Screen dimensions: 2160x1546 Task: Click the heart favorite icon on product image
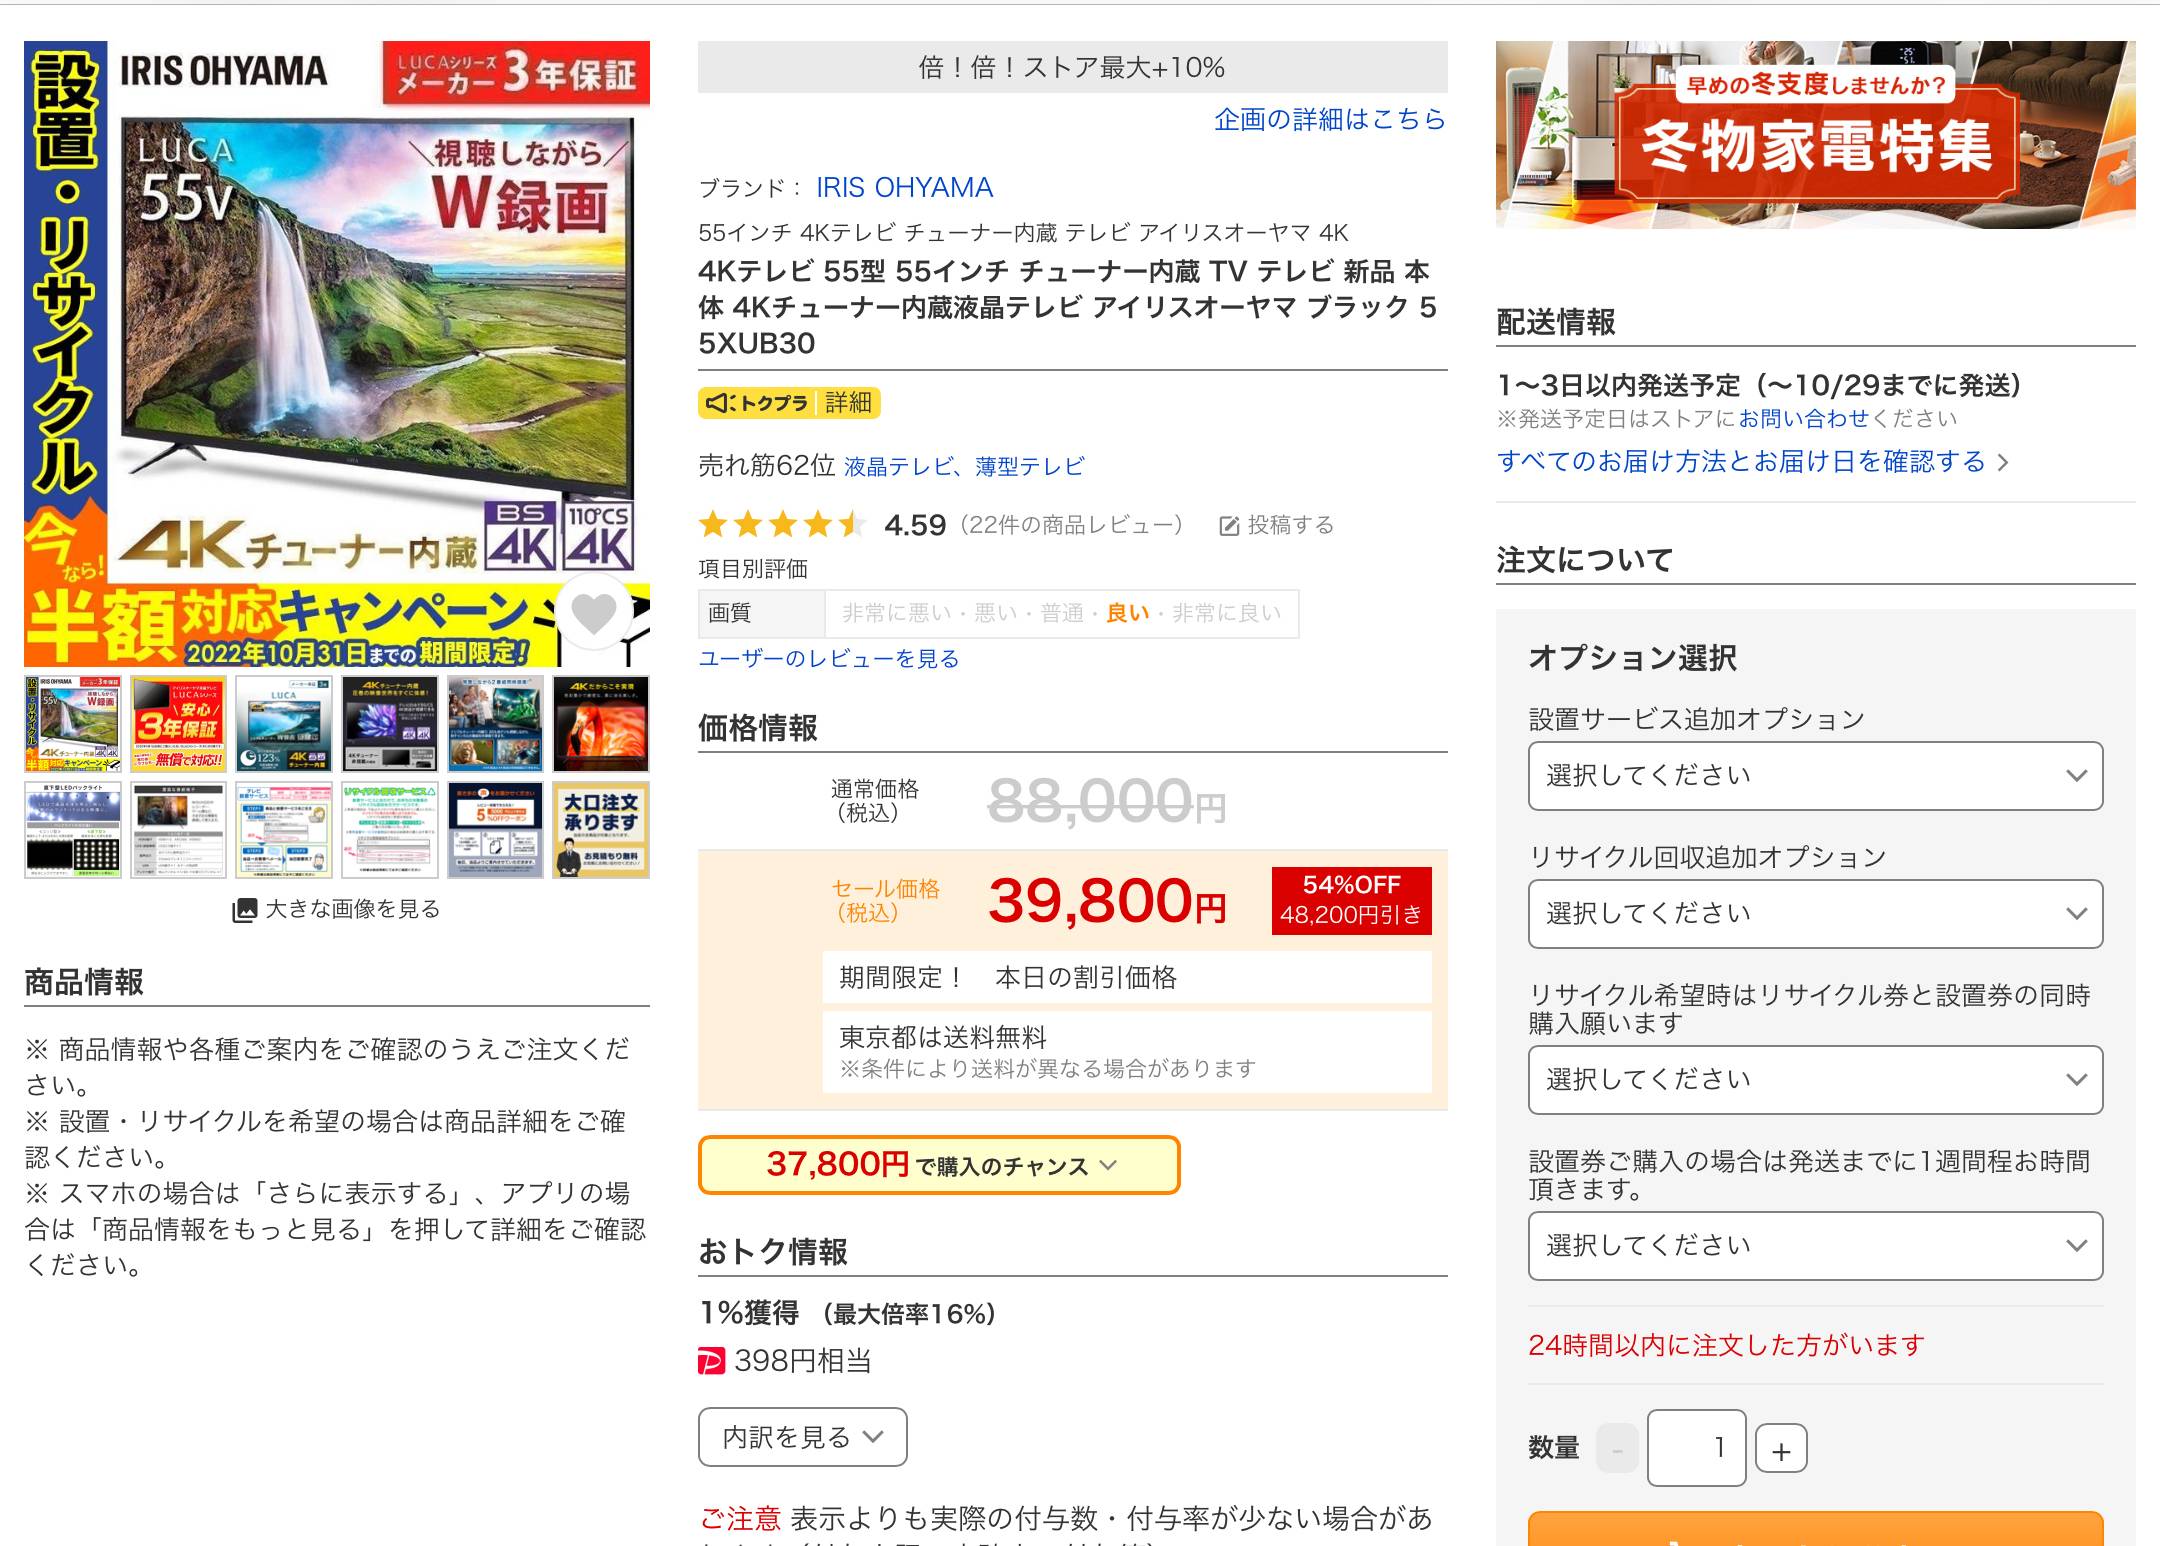594,614
